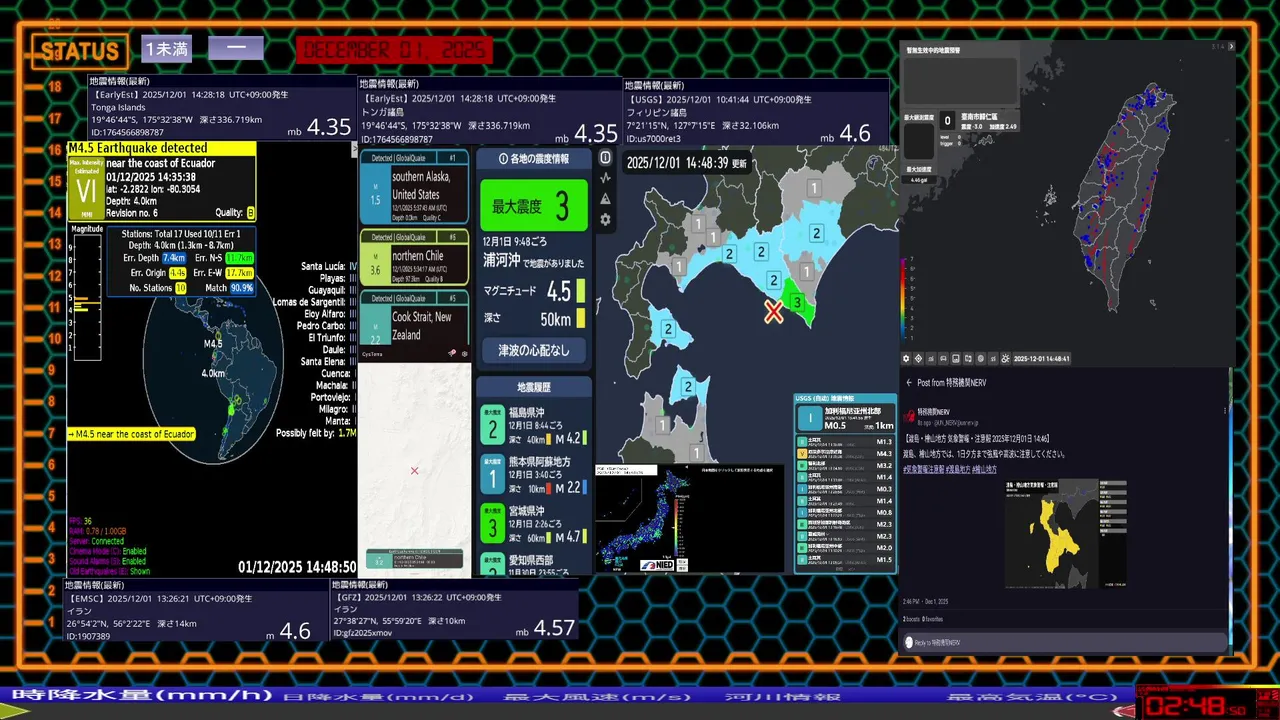Screen dimensions: 1280x720
Task: Click the Magnitude scale bar in the Ecuador panel
Action: (87, 298)
